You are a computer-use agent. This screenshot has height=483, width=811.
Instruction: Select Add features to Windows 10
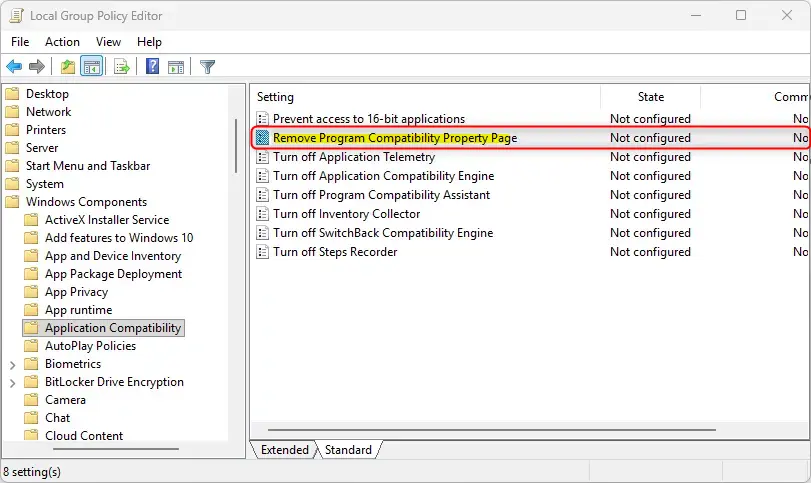pyautogui.click(x=119, y=238)
